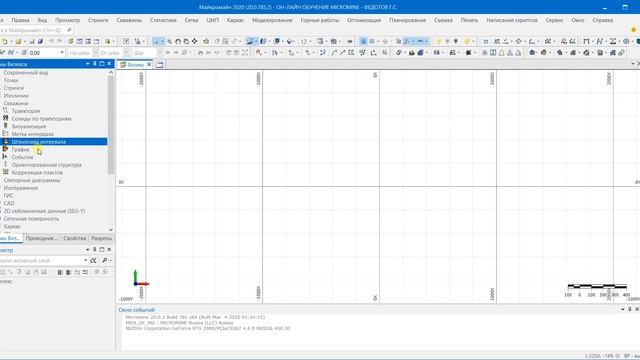Screen dimensions: 640x360
Task: Select the CAD tree item
Action: [x=9, y=203]
